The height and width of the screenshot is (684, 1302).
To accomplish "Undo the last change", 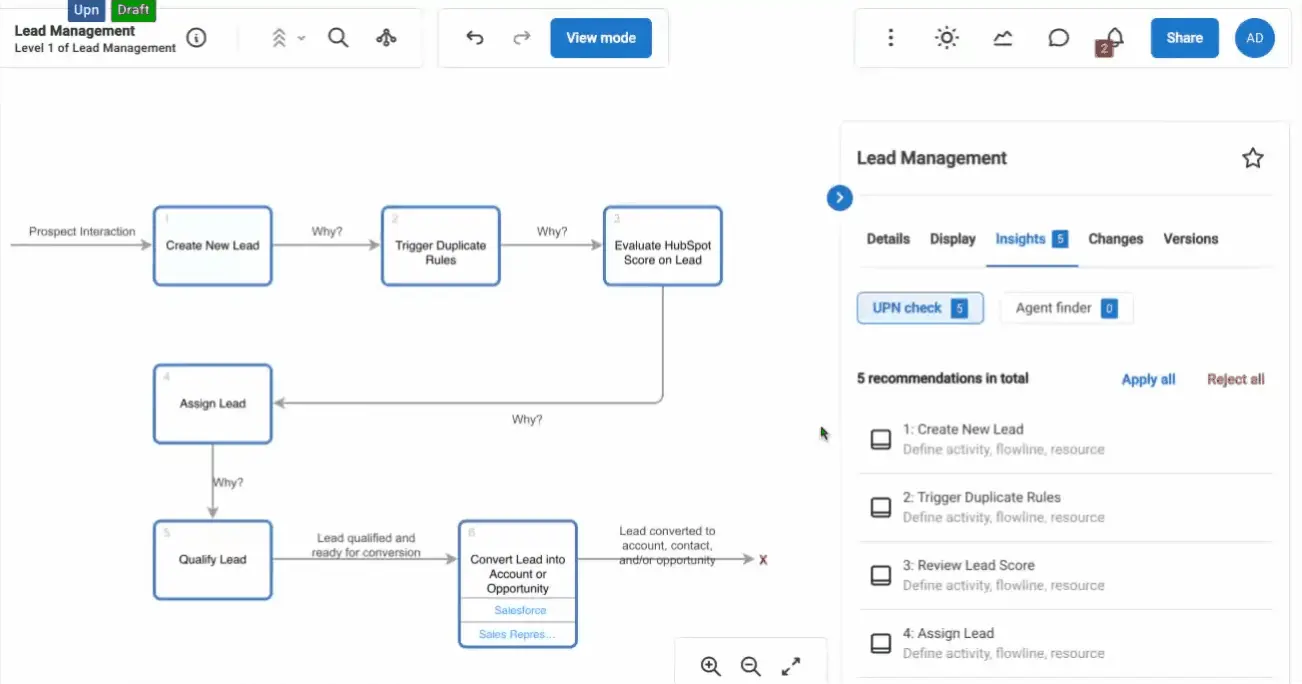I will (475, 38).
